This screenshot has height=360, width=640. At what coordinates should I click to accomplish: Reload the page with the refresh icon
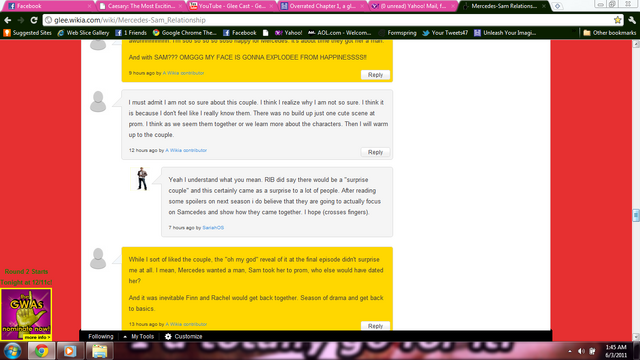tap(34, 20)
